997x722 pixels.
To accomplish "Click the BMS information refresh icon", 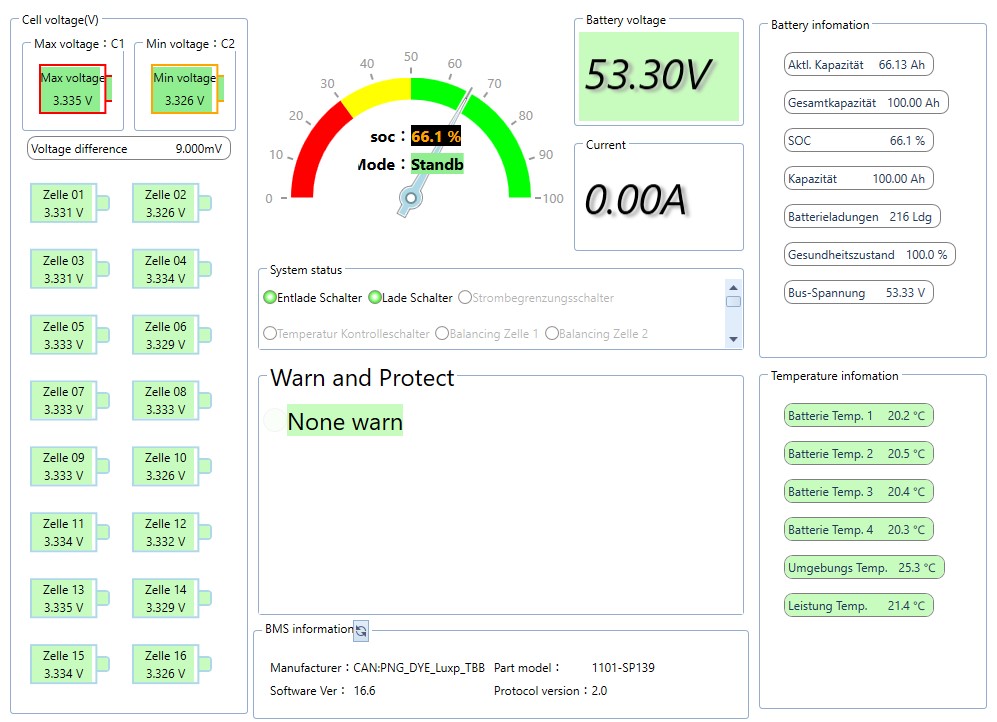I will click(x=361, y=630).
